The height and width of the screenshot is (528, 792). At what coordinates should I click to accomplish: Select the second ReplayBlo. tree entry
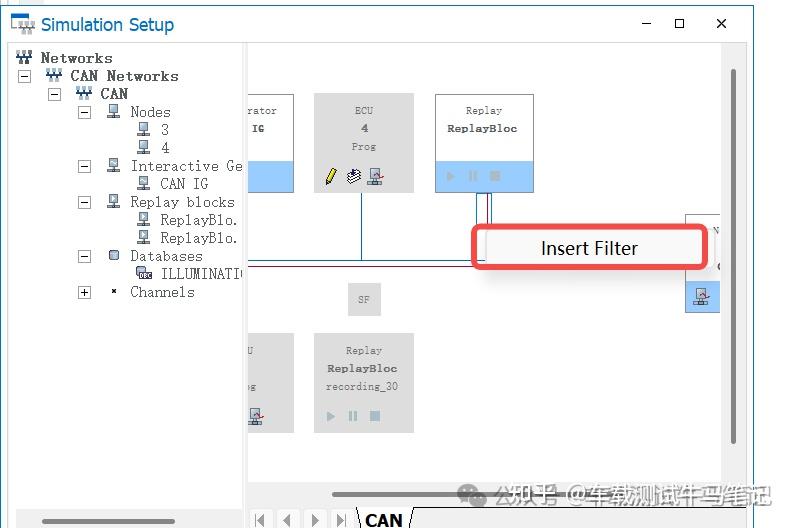click(199, 238)
